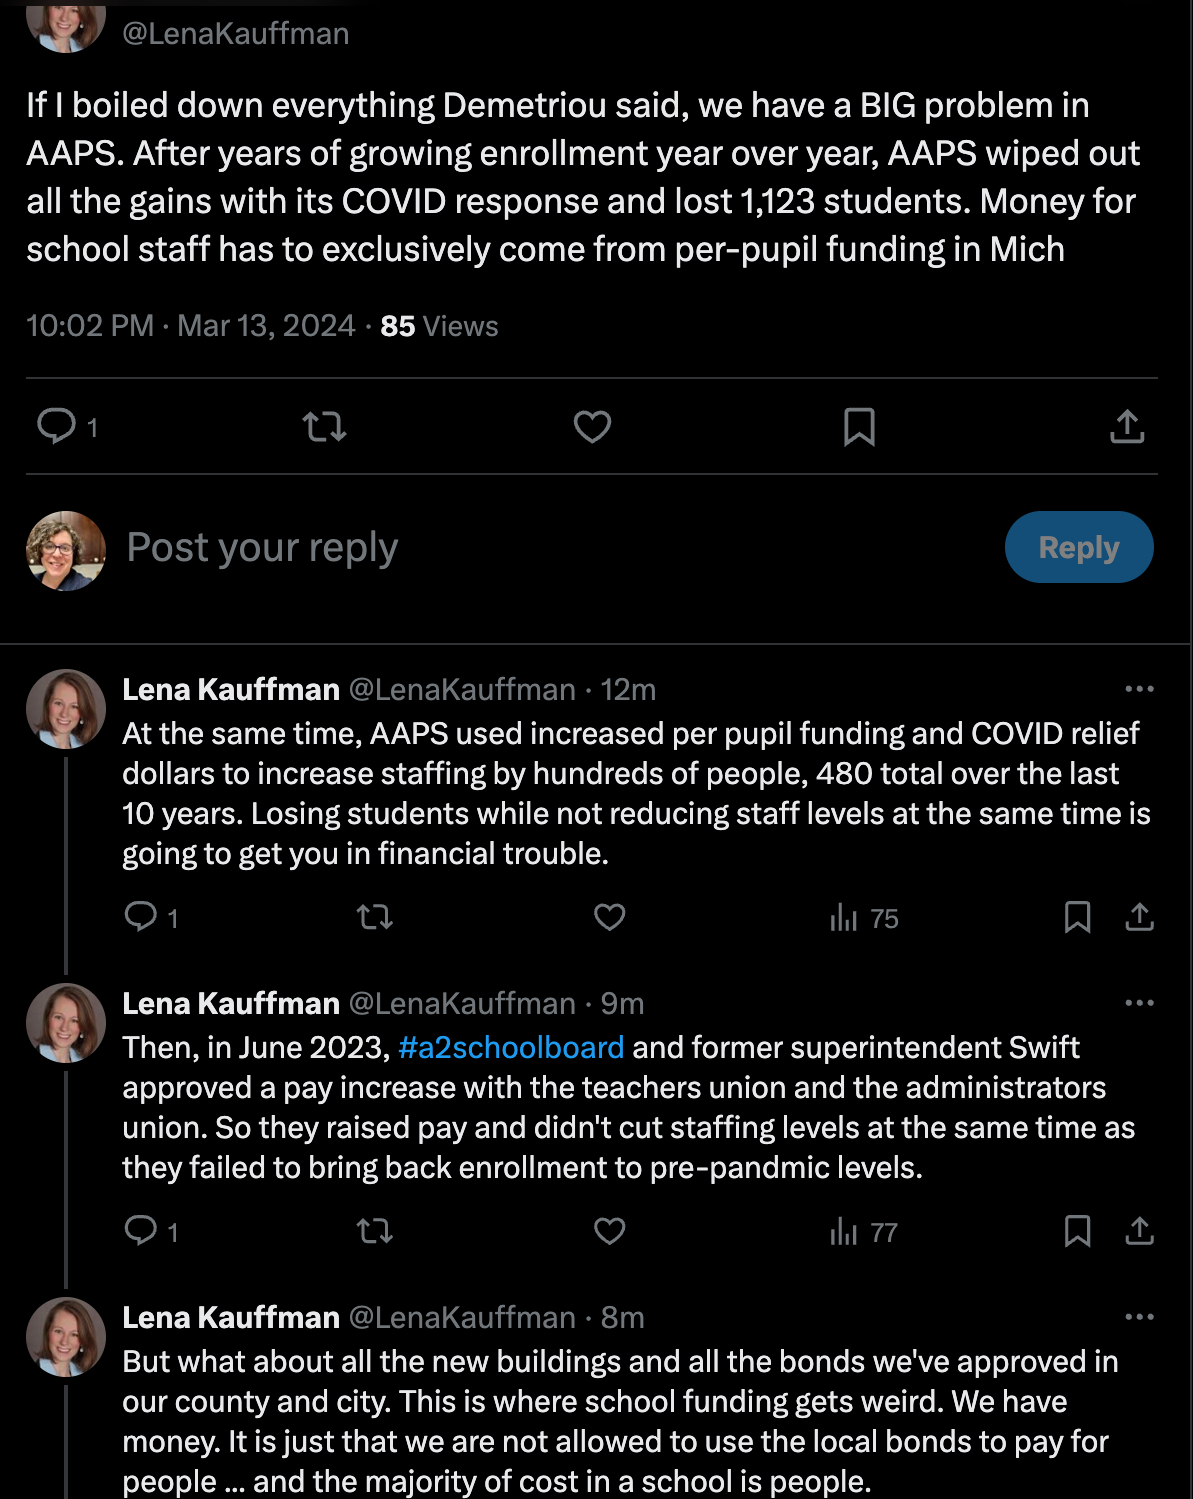The width and height of the screenshot is (1193, 1499).
Task: Like the reply about increased staffing
Action: pos(609,917)
